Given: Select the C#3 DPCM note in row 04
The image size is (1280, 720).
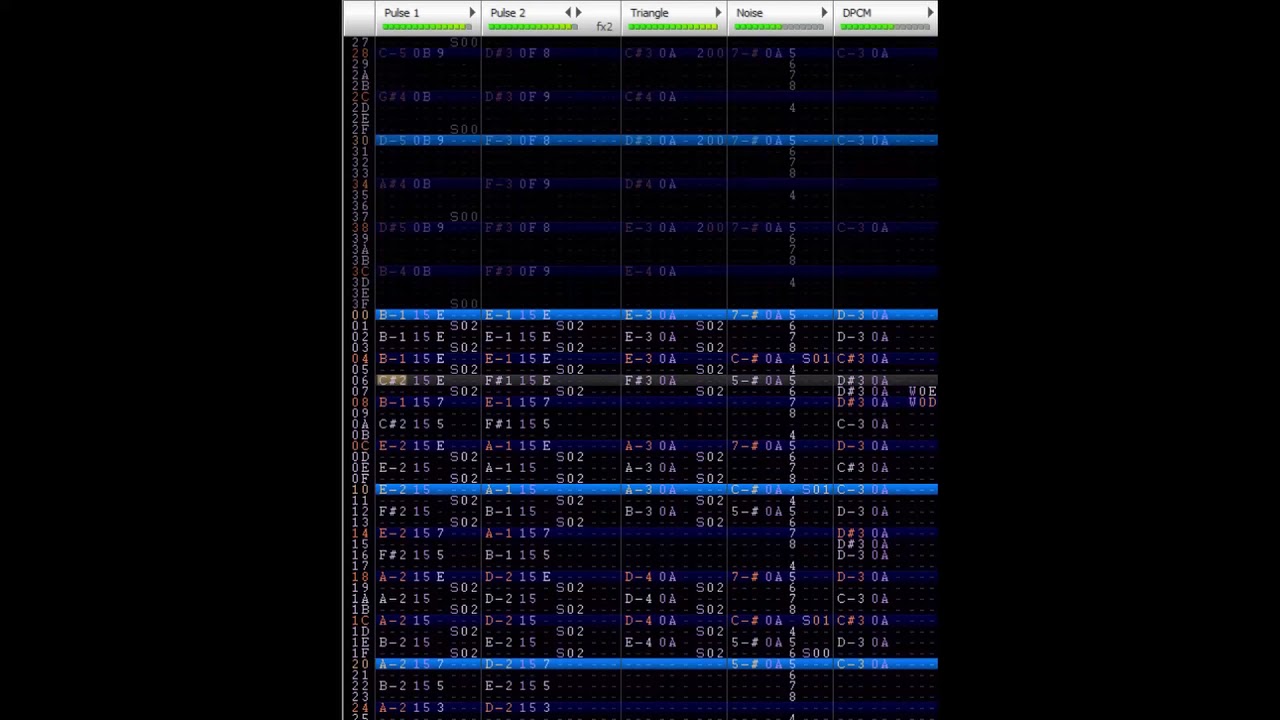Looking at the screenshot, I should (x=849, y=359).
